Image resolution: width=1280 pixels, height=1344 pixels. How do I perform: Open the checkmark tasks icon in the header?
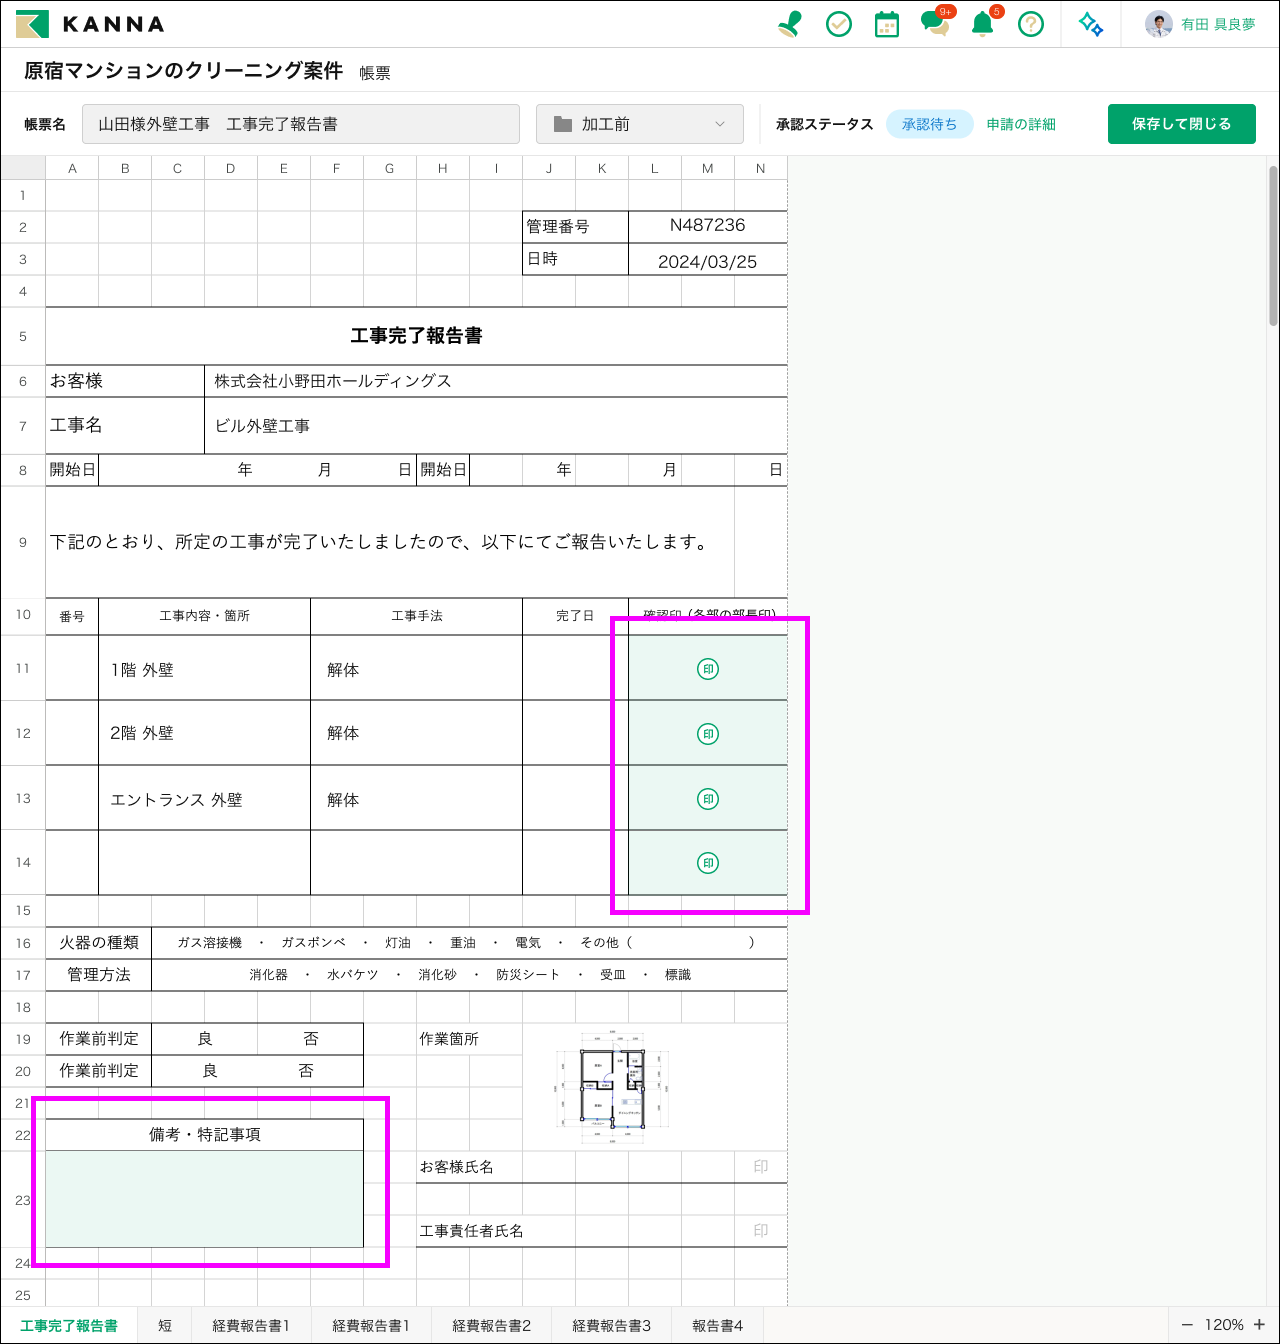[x=838, y=24]
